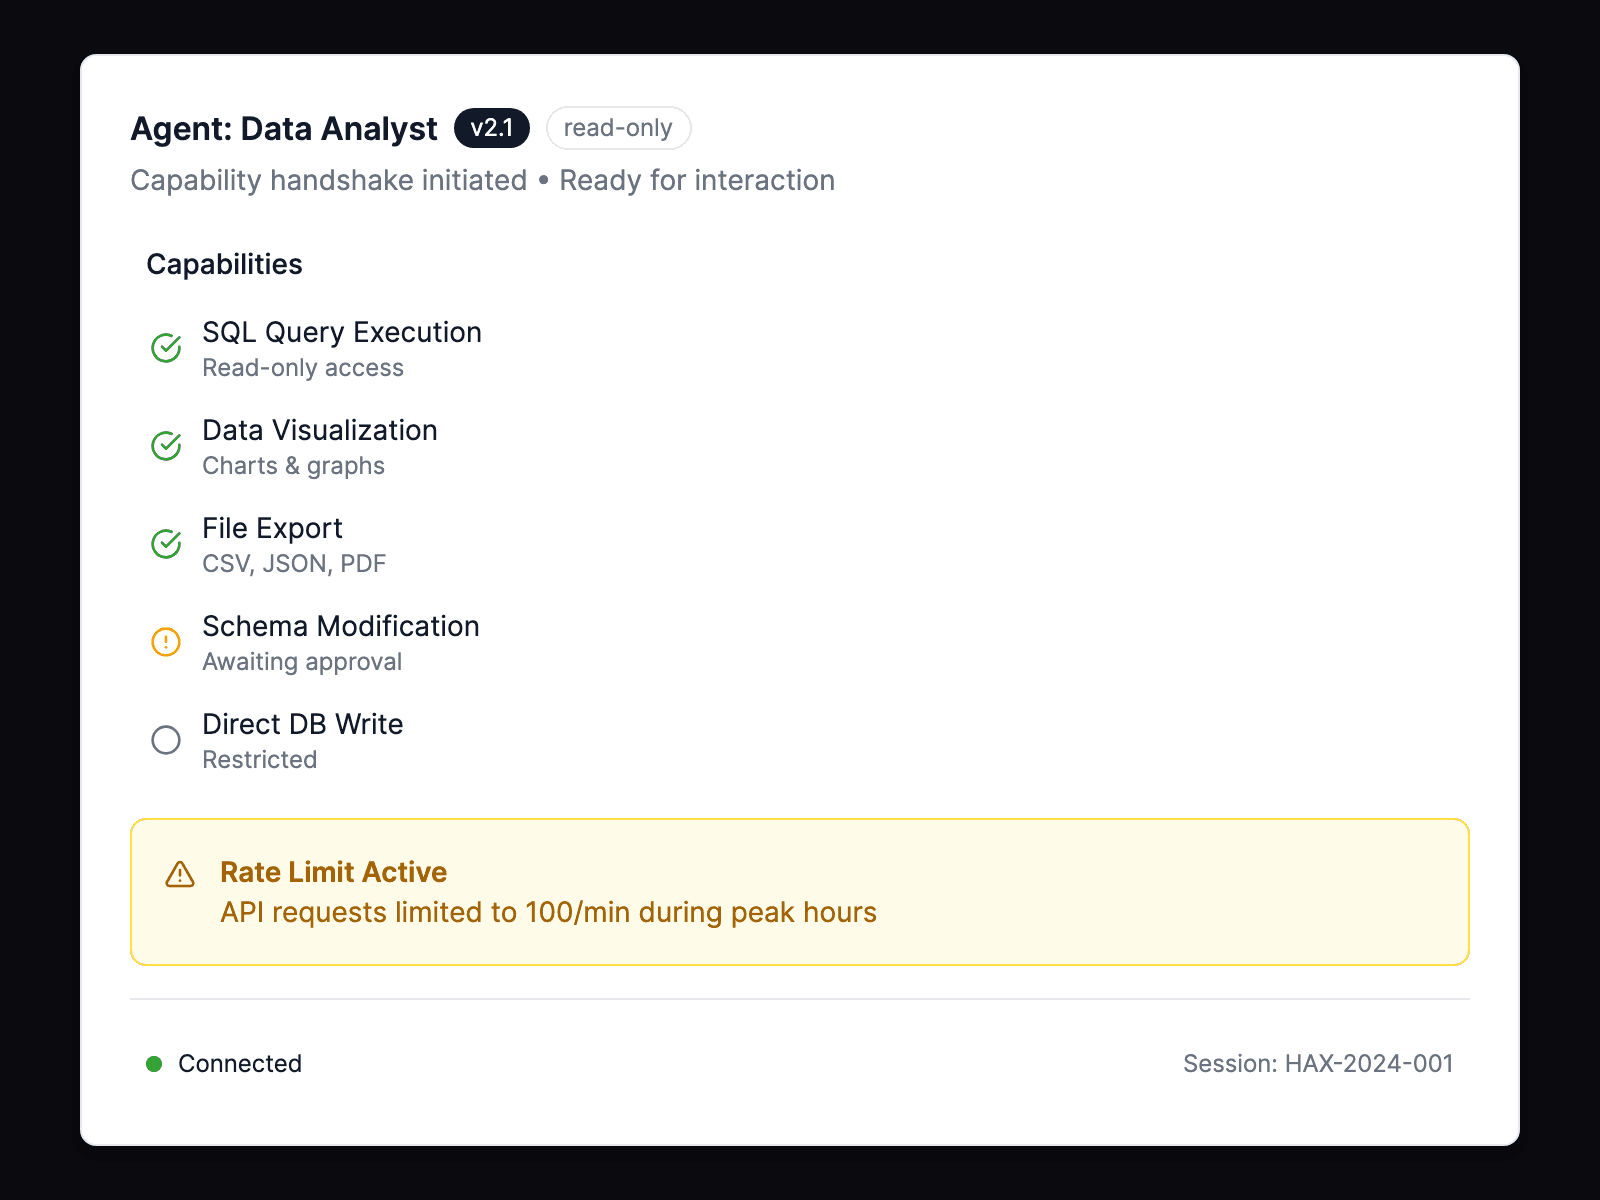The image size is (1600, 1200).
Task: Select the Rate Limit Active banner
Action: pos(800,890)
